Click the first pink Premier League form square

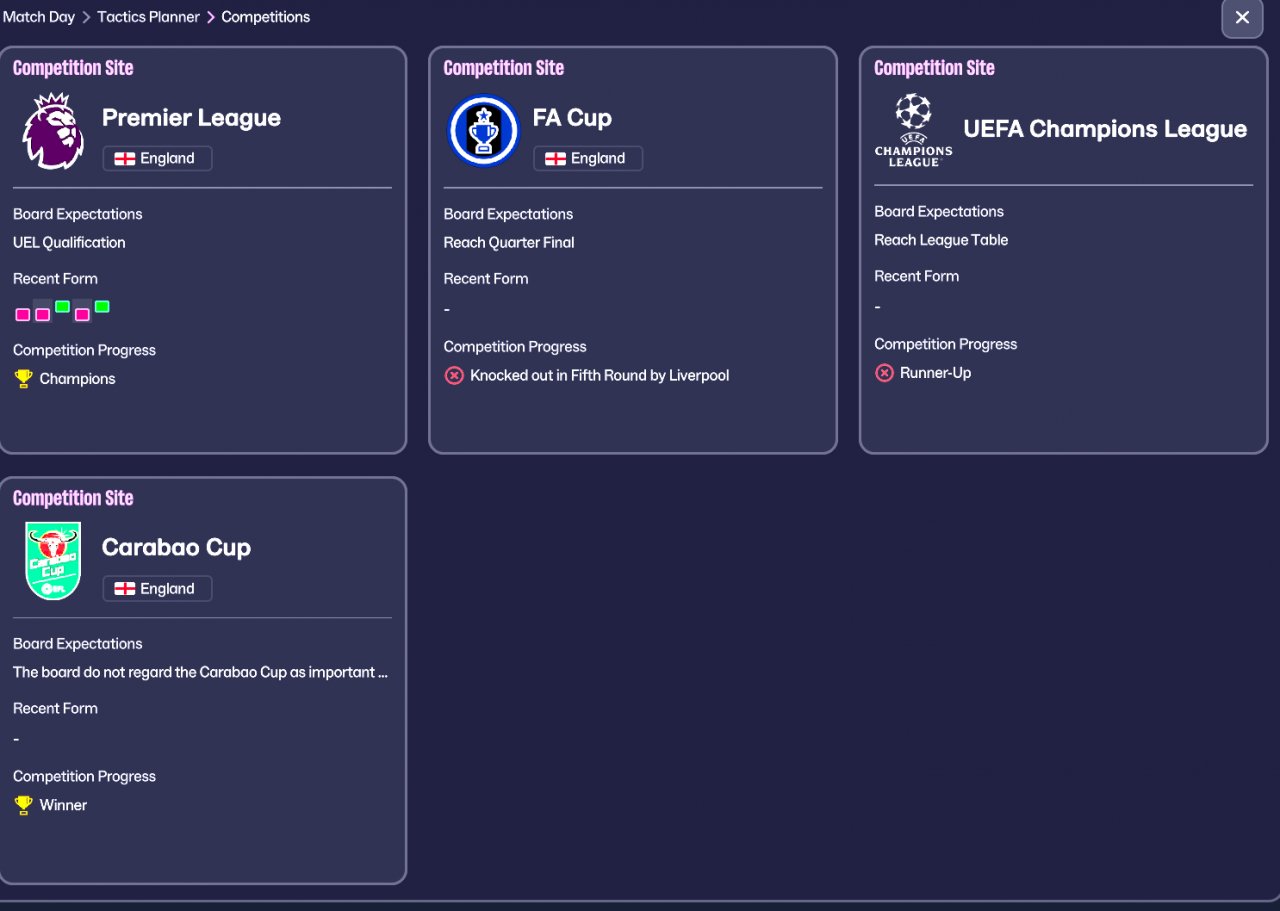[x=23, y=314]
